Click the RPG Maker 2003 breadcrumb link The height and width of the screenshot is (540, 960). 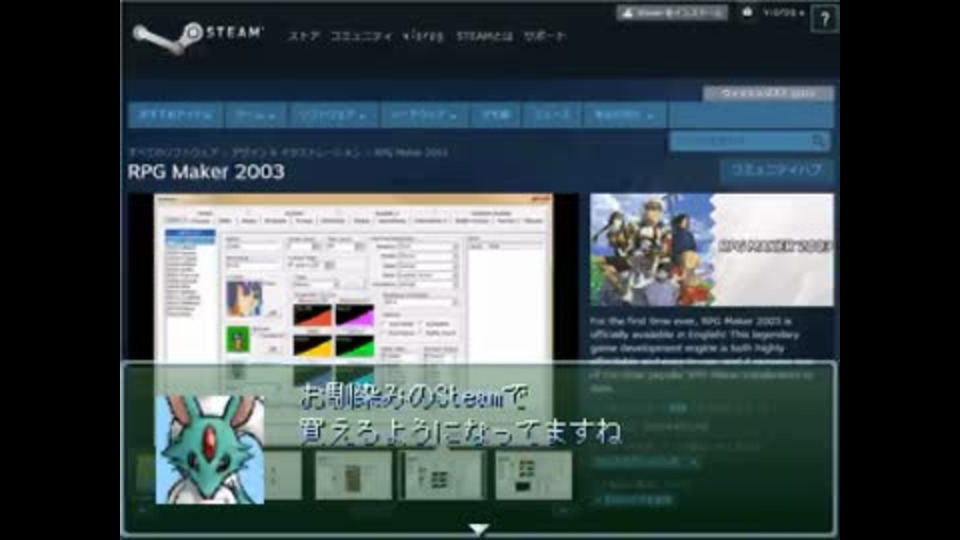(411, 152)
